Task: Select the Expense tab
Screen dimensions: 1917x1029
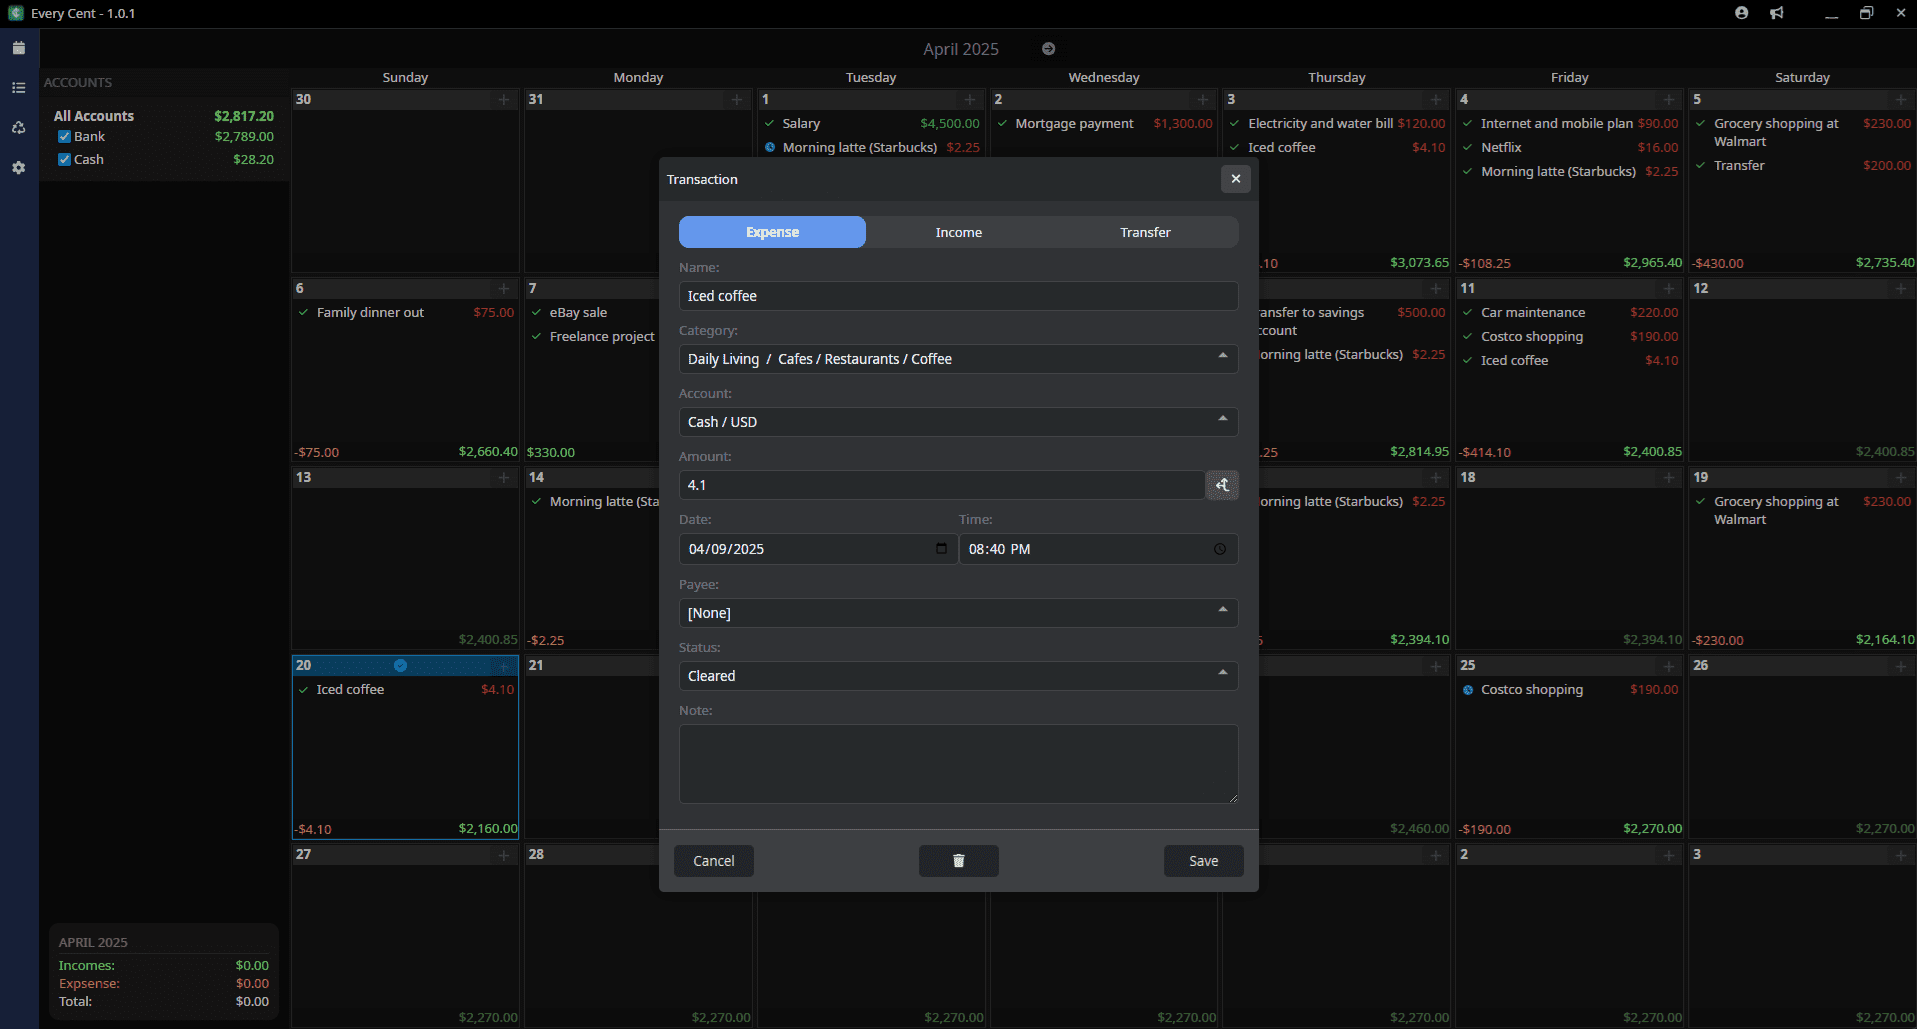Action: click(x=772, y=232)
